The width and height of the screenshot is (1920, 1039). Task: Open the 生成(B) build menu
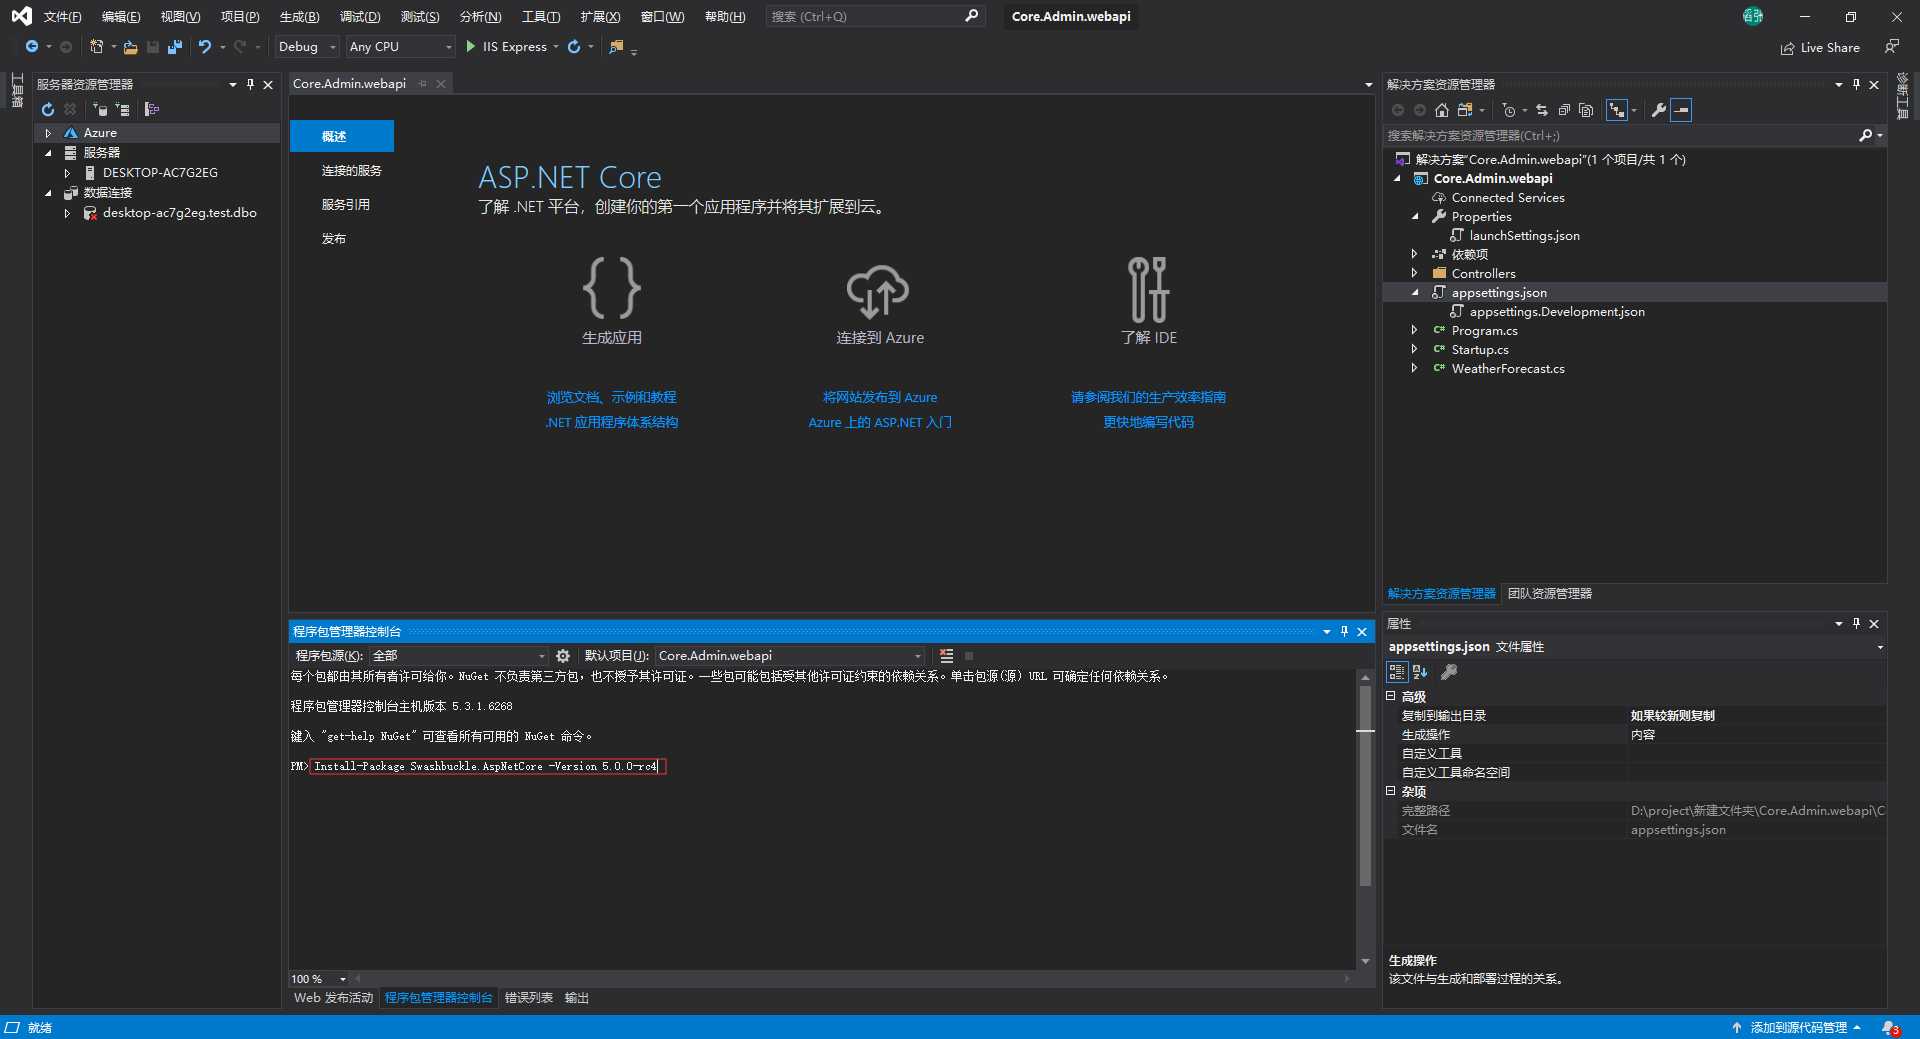(299, 17)
